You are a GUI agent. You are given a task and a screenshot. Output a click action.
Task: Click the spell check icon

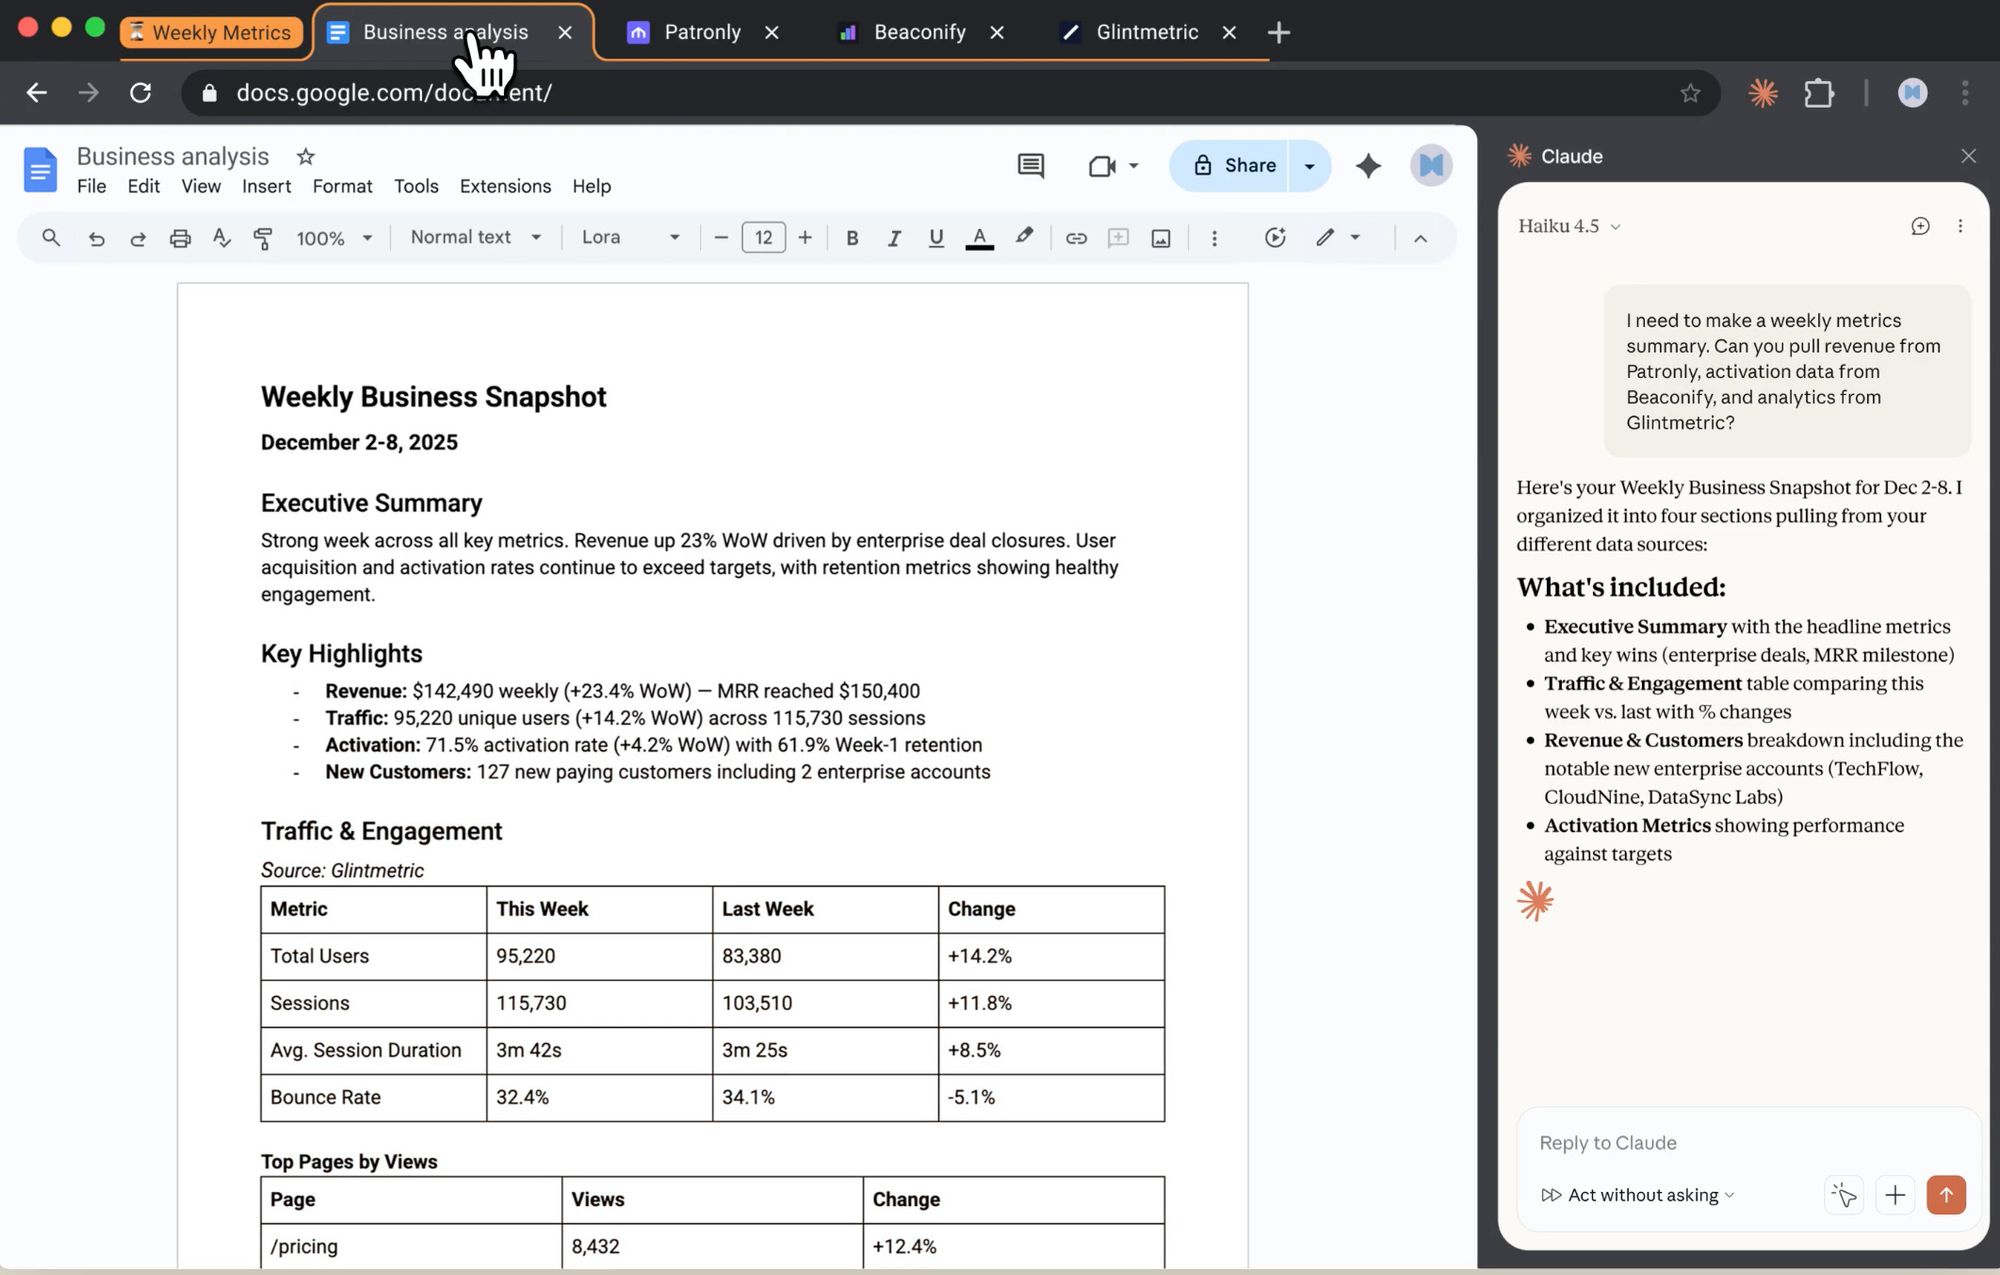tap(222, 238)
